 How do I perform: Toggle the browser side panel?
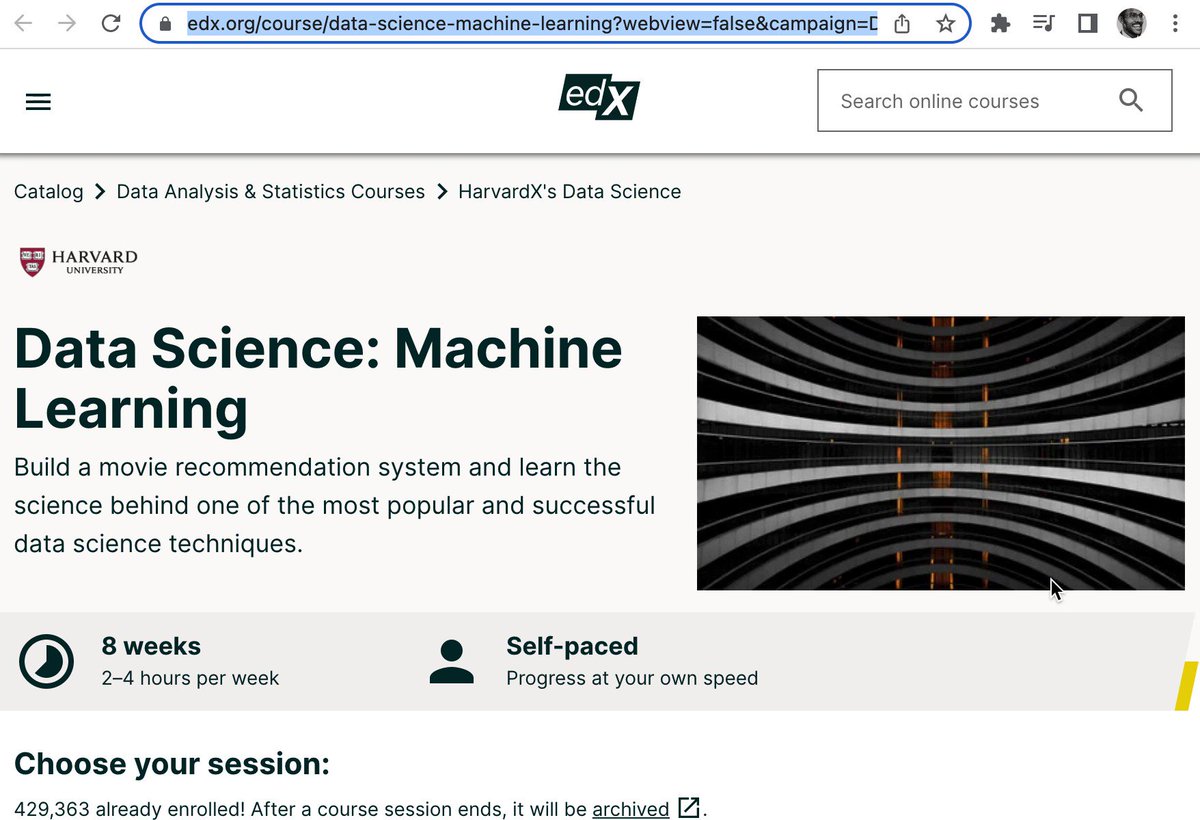1087,23
